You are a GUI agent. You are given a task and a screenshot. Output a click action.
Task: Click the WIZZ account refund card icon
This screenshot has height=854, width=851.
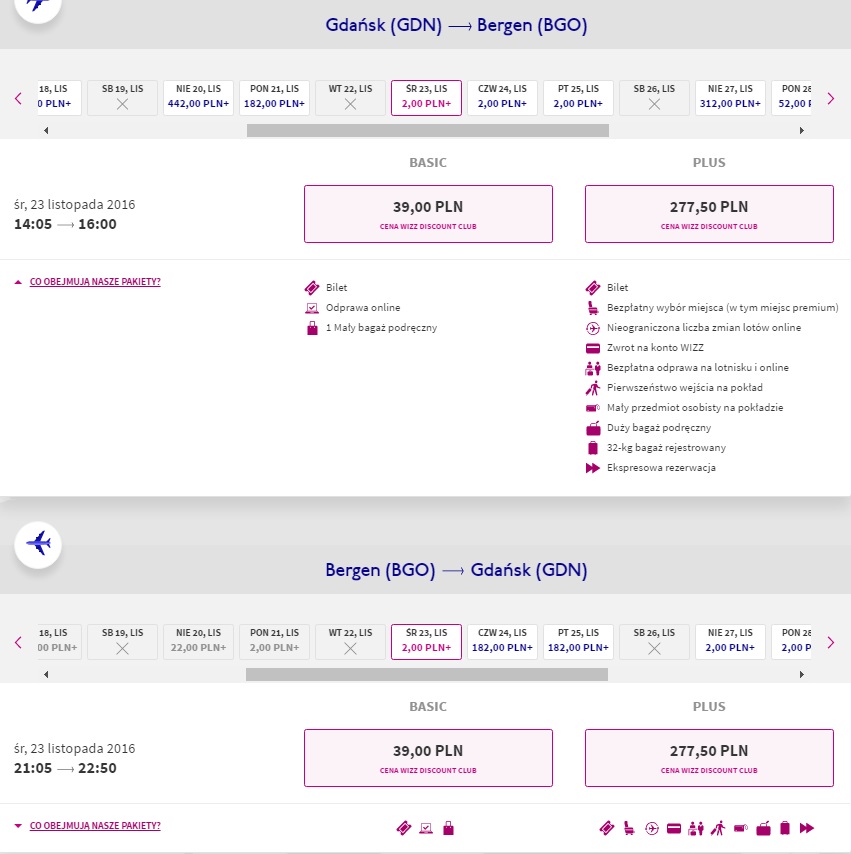coord(593,348)
